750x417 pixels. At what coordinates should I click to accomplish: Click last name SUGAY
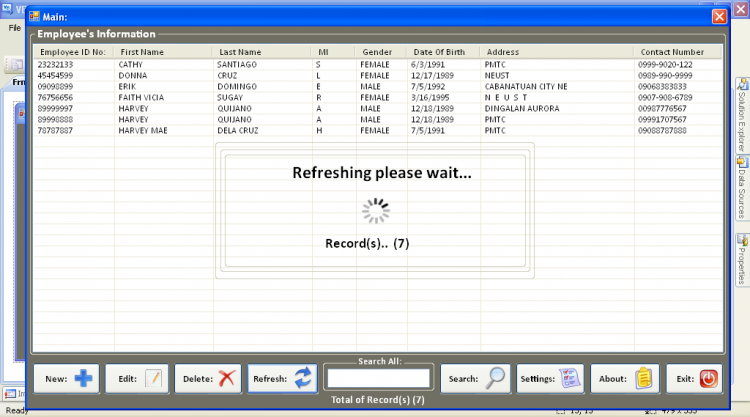click(x=230, y=98)
